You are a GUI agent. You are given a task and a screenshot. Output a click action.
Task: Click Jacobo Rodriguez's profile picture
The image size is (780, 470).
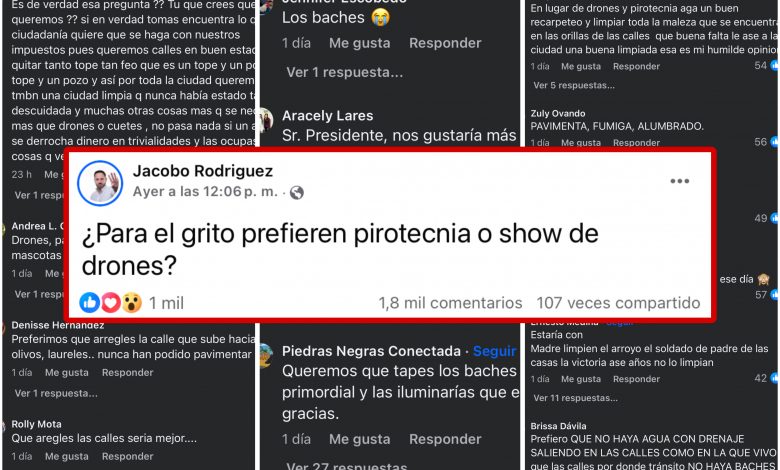tap(100, 183)
